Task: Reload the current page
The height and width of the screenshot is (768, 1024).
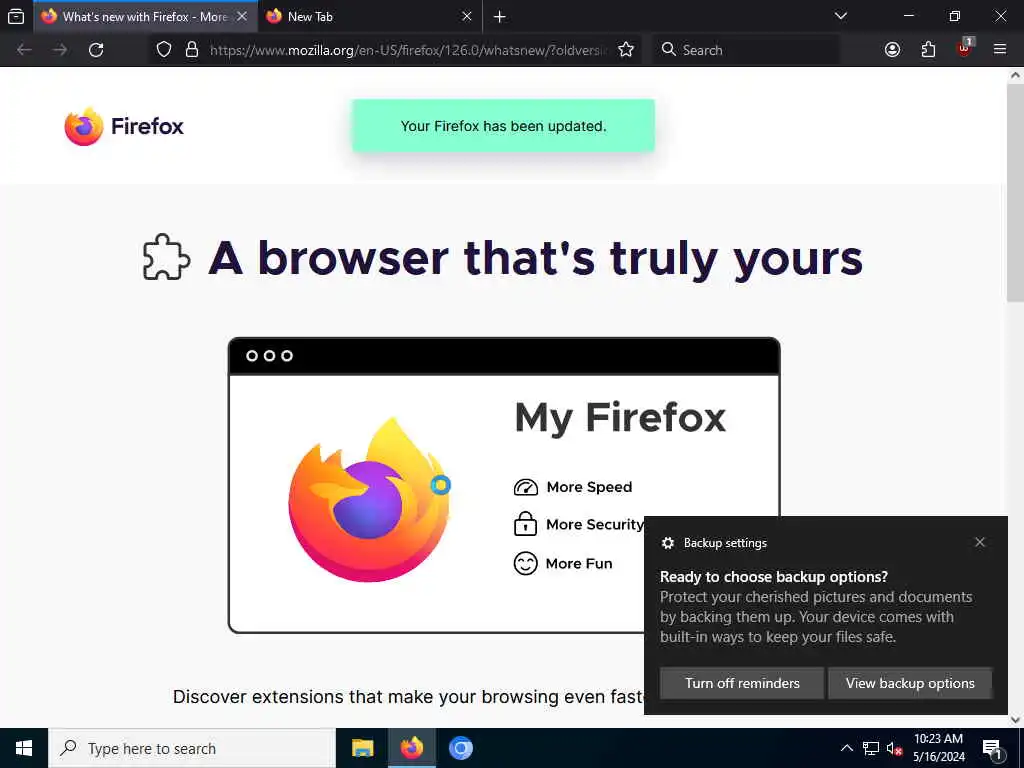Action: click(96, 50)
